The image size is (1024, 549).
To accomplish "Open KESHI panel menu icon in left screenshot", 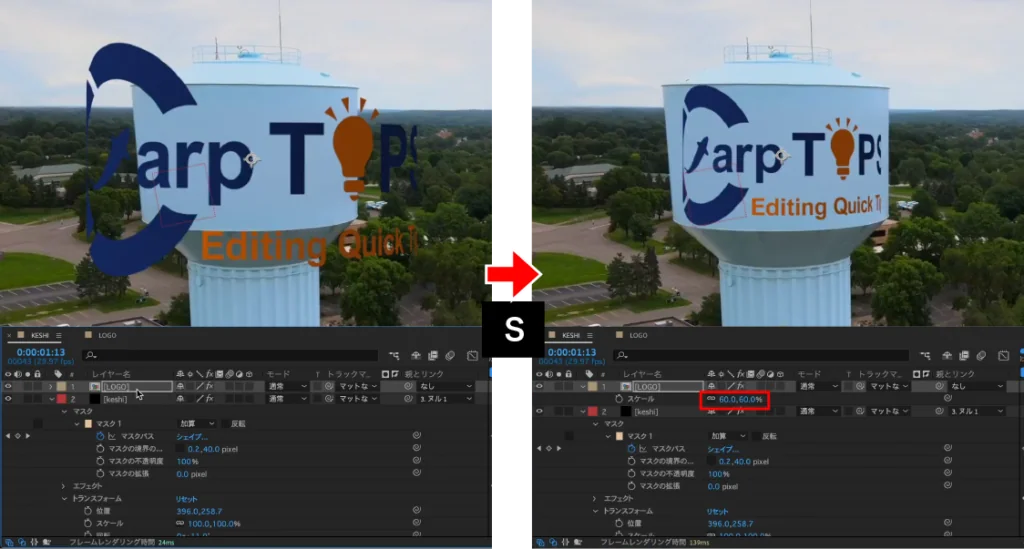I will (x=58, y=336).
